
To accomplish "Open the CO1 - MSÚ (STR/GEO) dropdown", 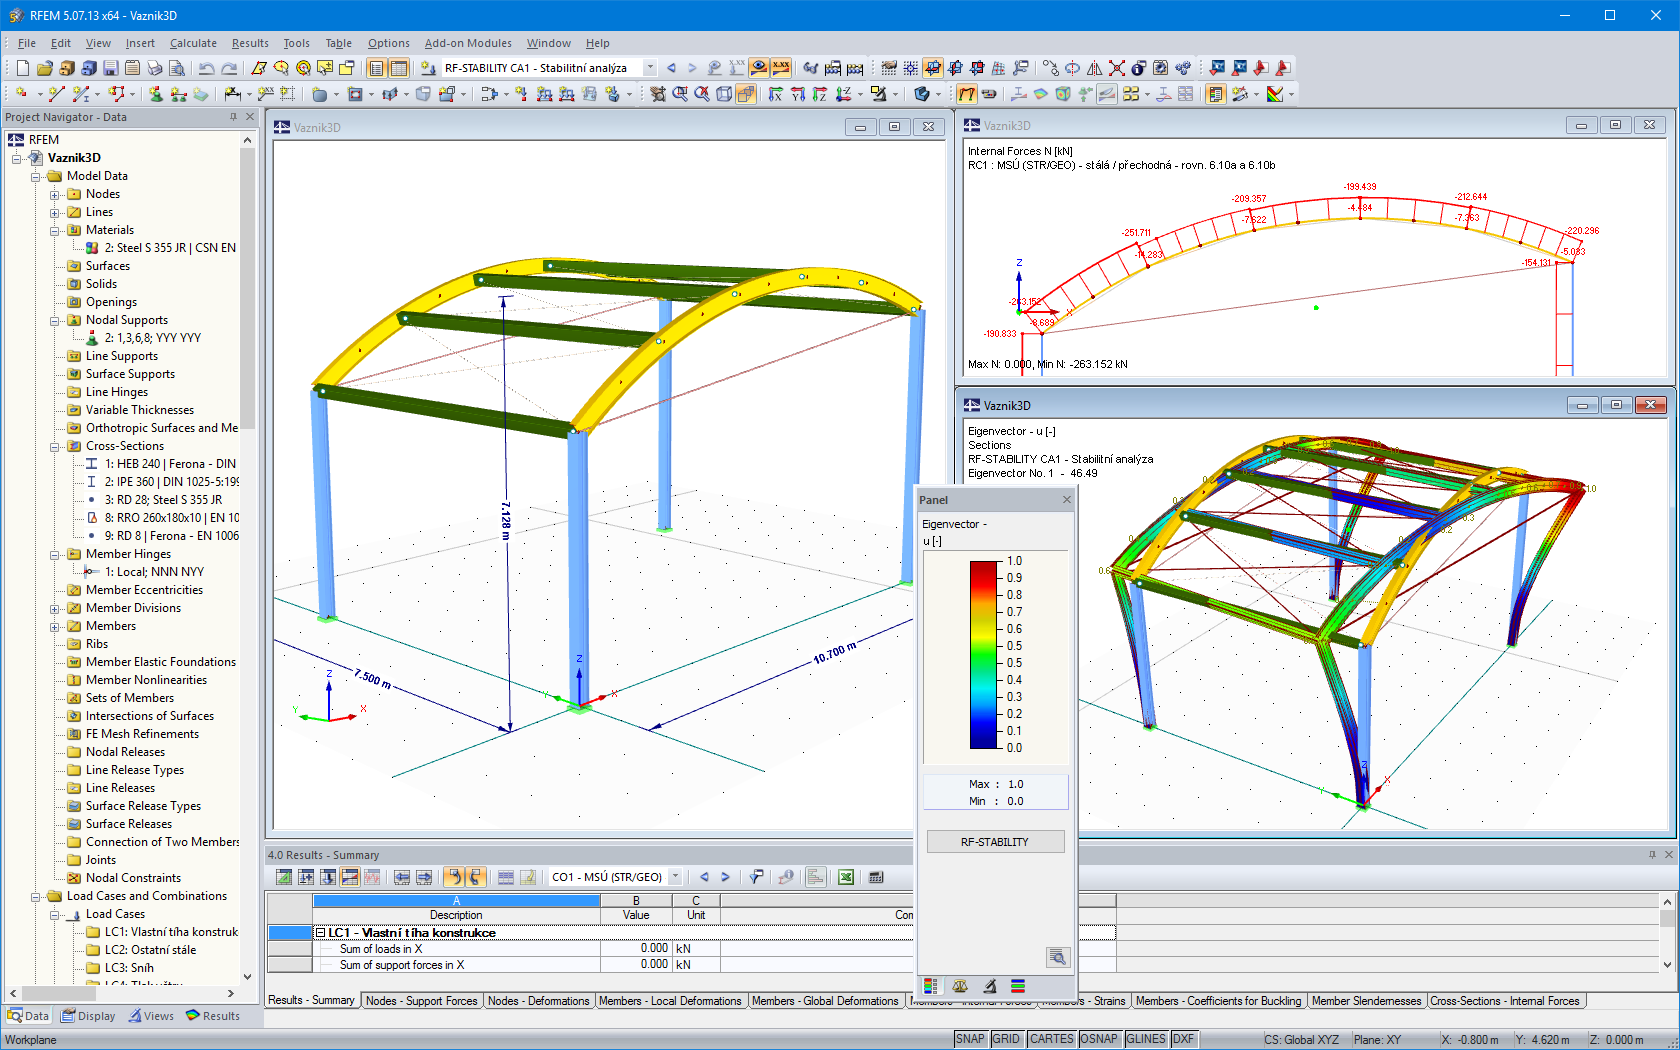I will (675, 877).
